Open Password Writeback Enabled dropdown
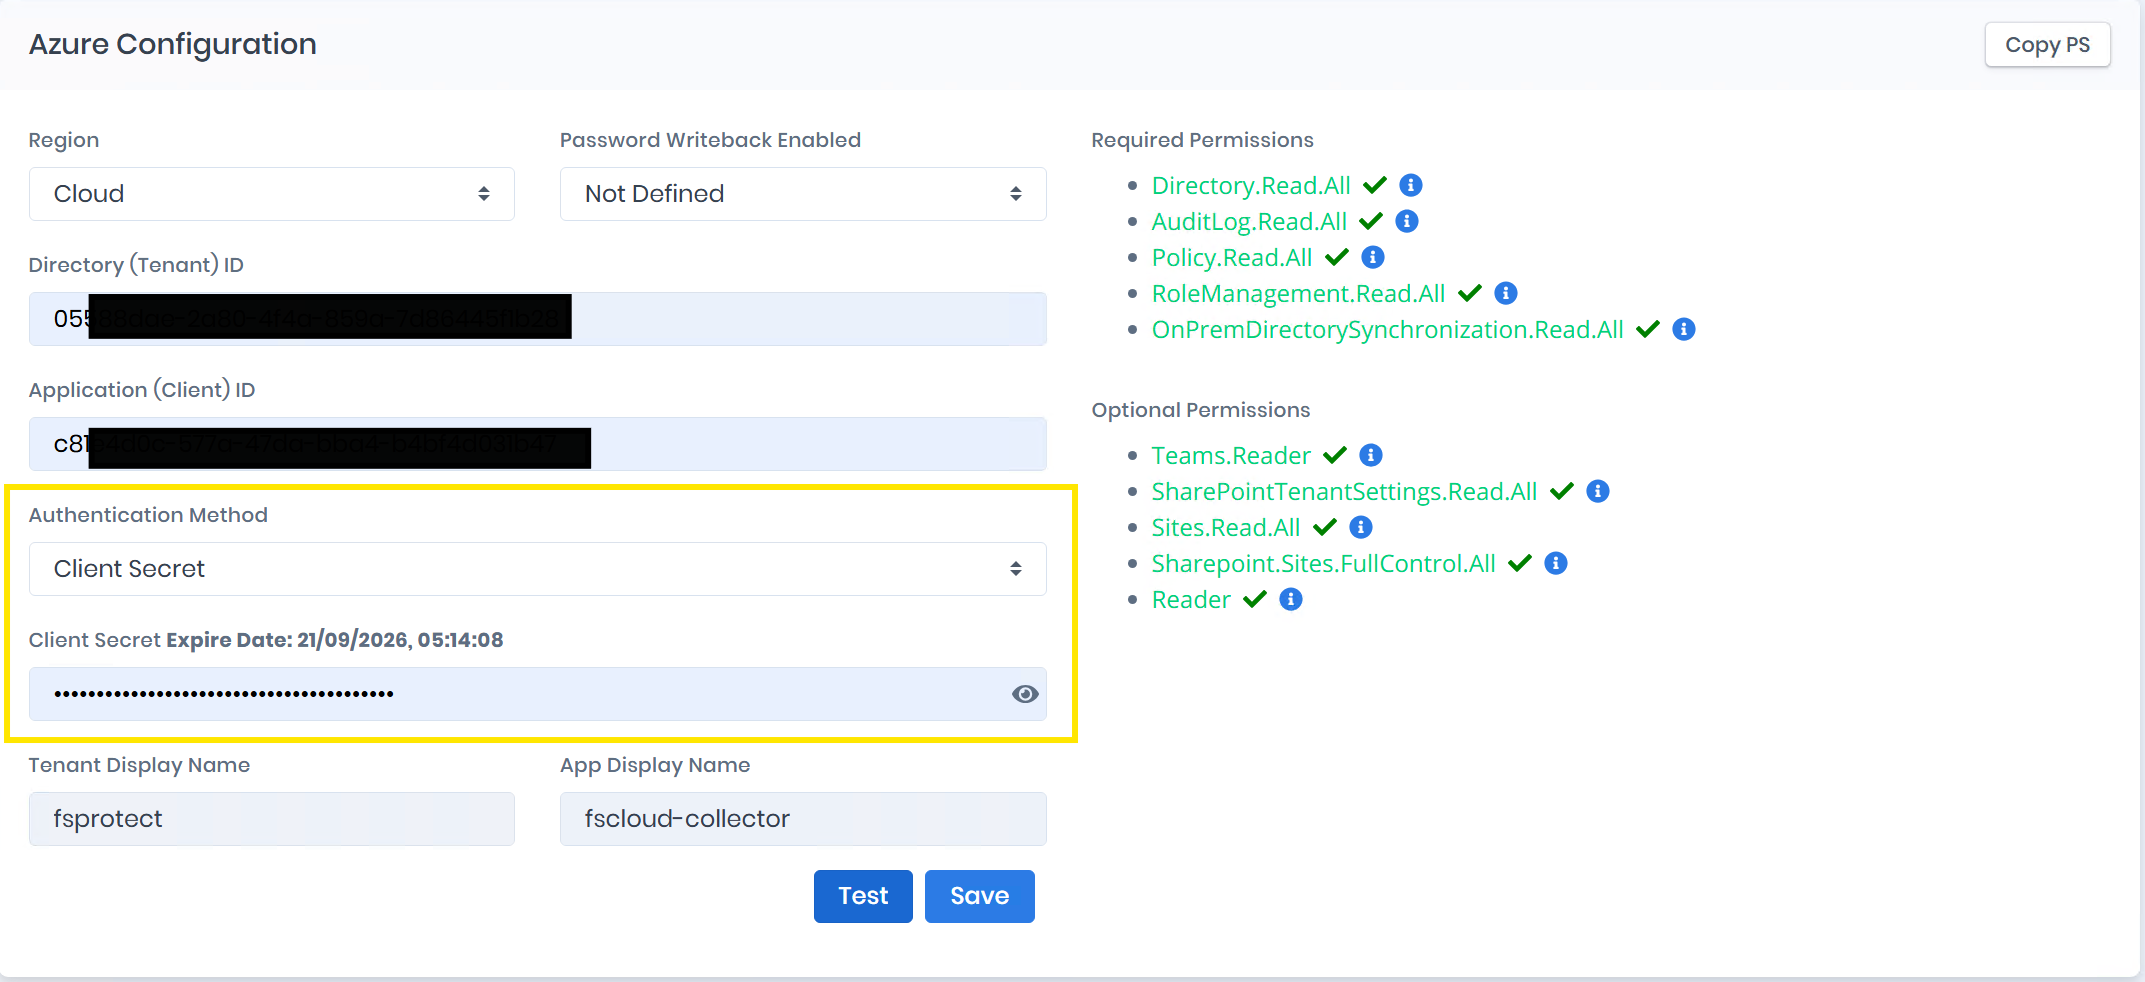The width and height of the screenshot is (2145, 982). [x=803, y=194]
